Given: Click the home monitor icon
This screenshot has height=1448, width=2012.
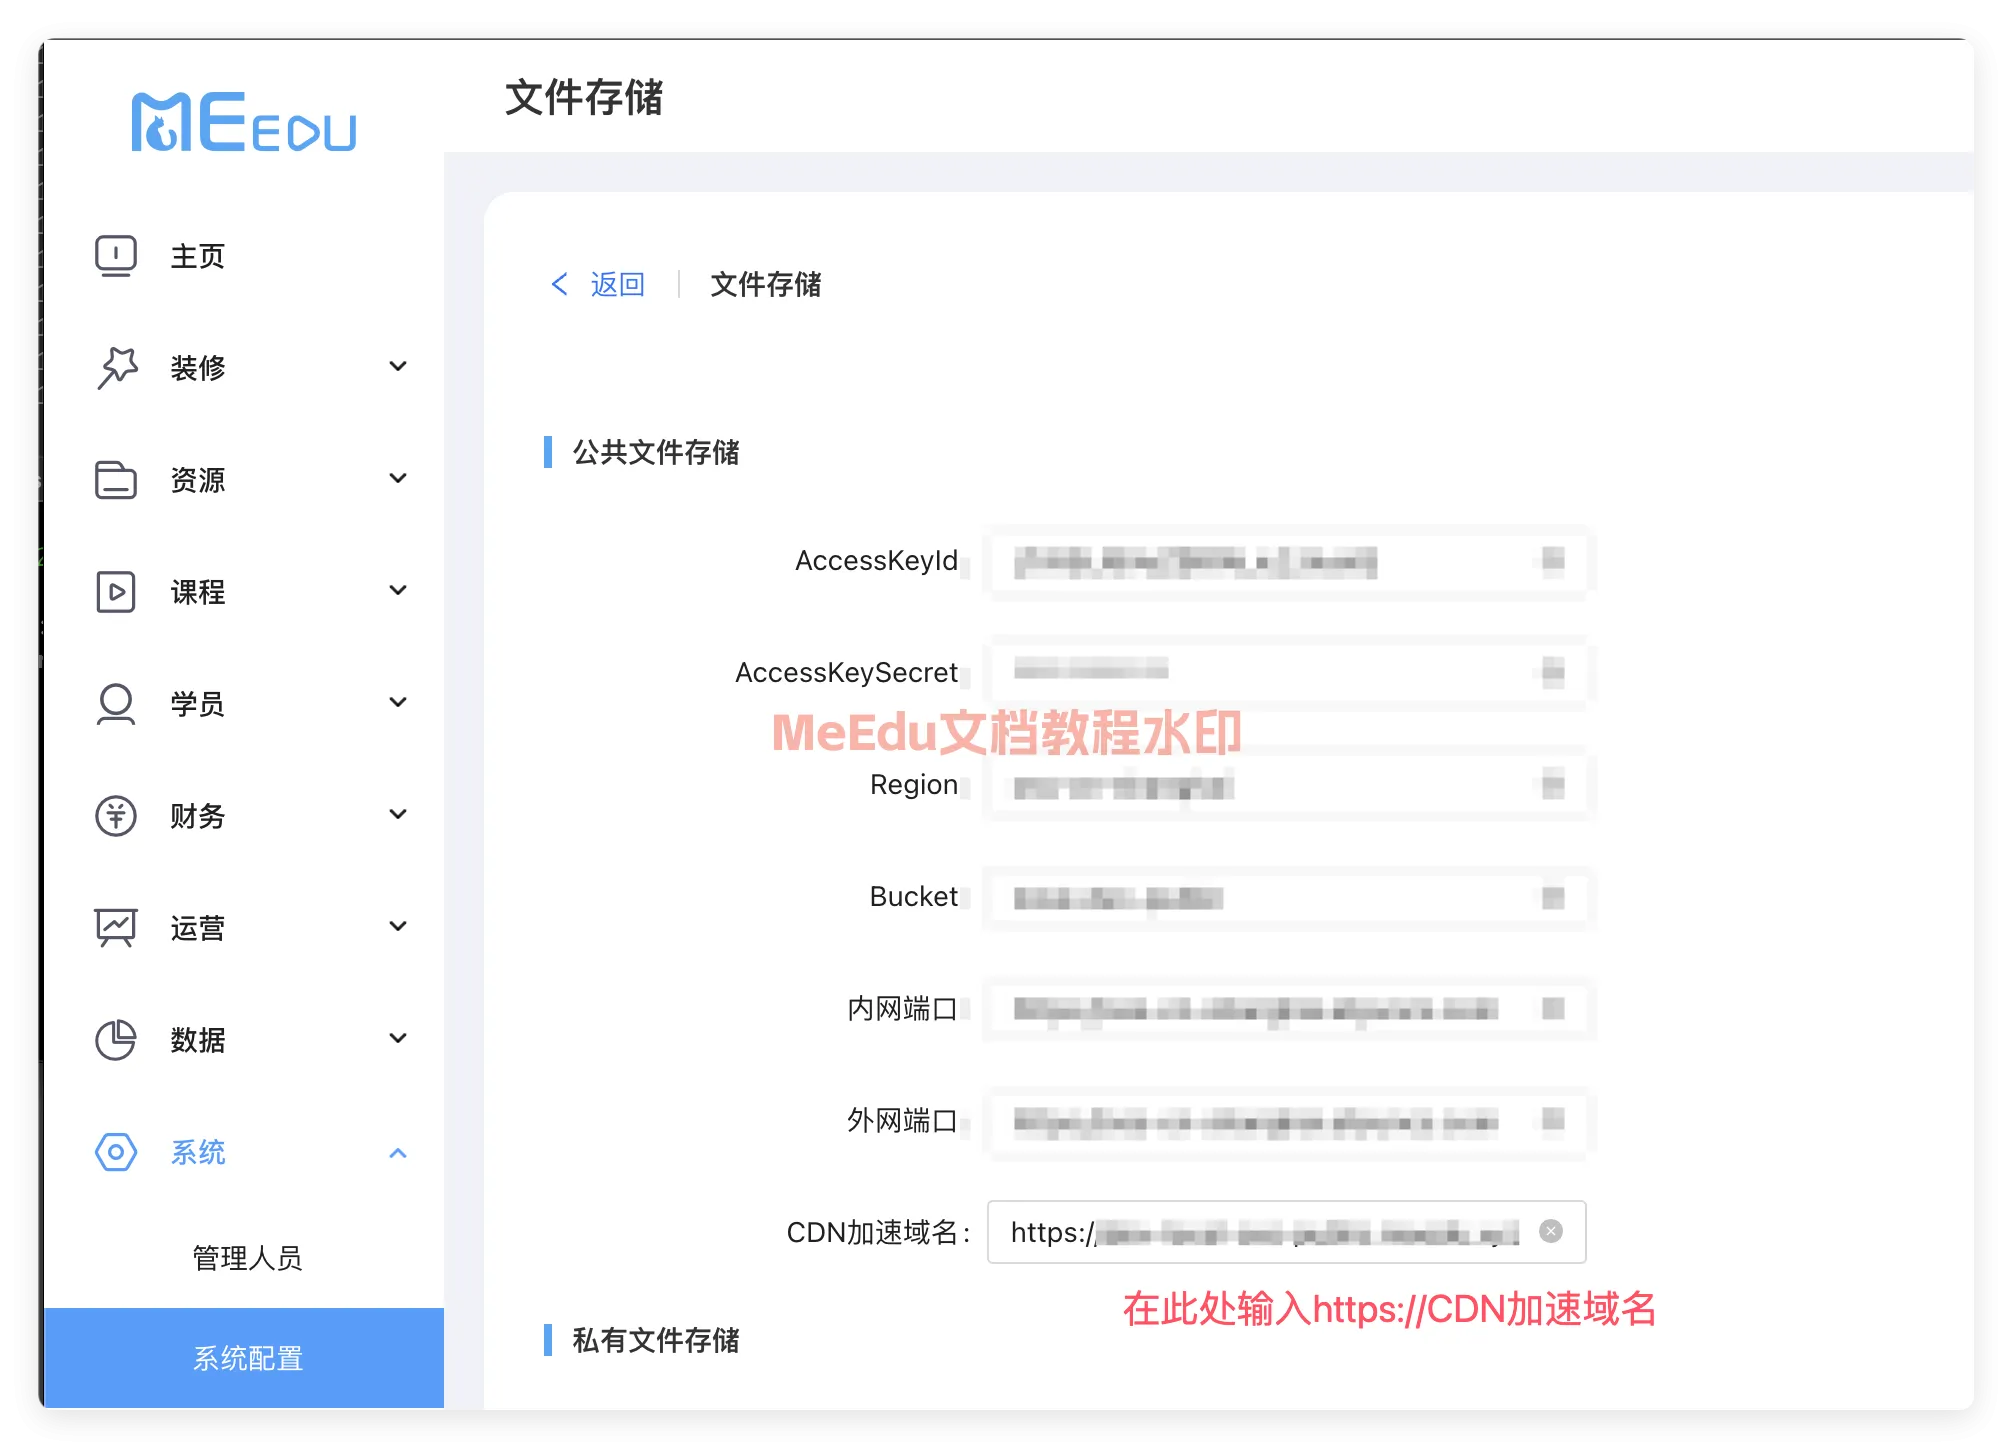Looking at the screenshot, I should (116, 256).
